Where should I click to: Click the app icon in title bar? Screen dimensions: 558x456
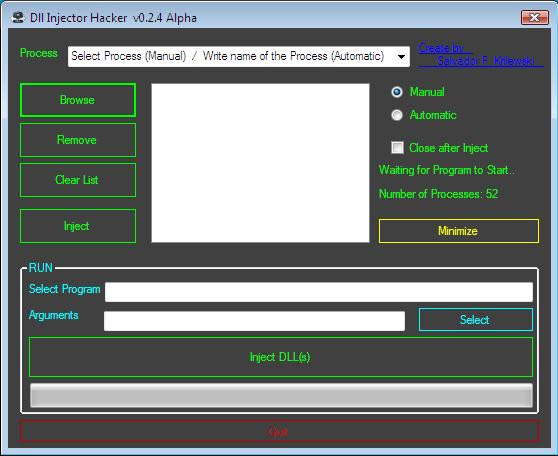pos(17,17)
